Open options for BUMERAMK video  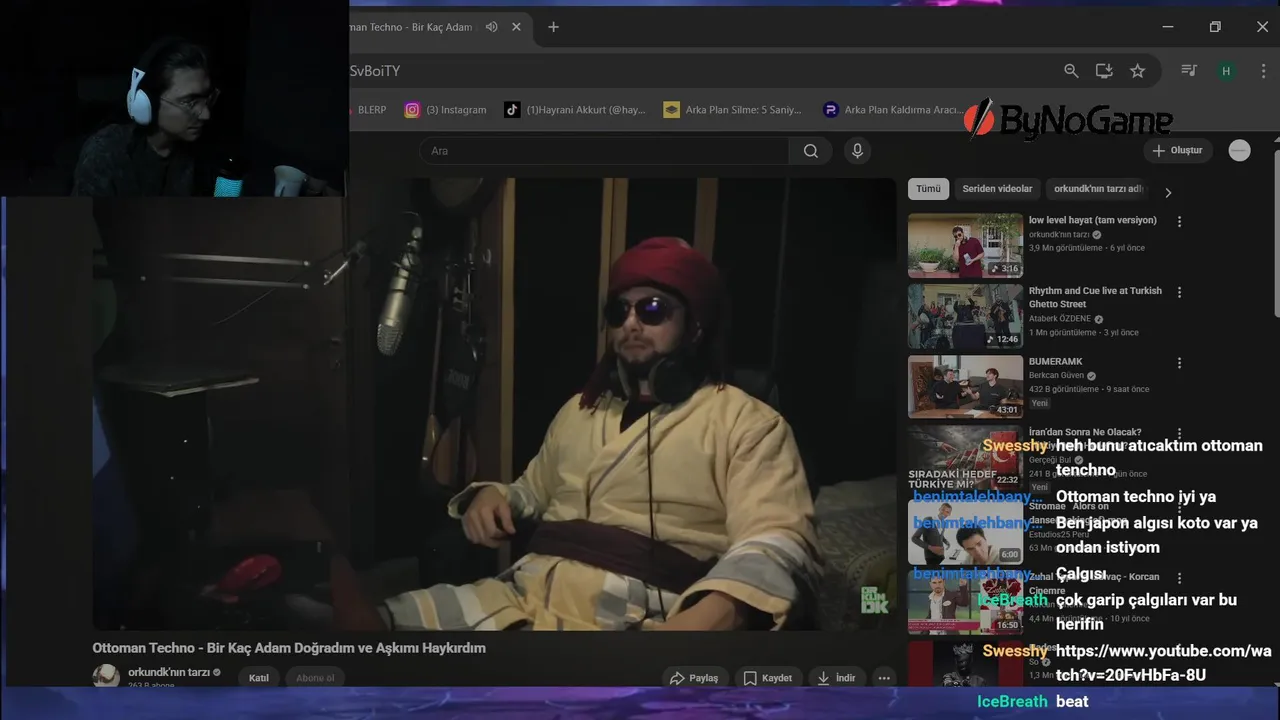[x=1180, y=364]
